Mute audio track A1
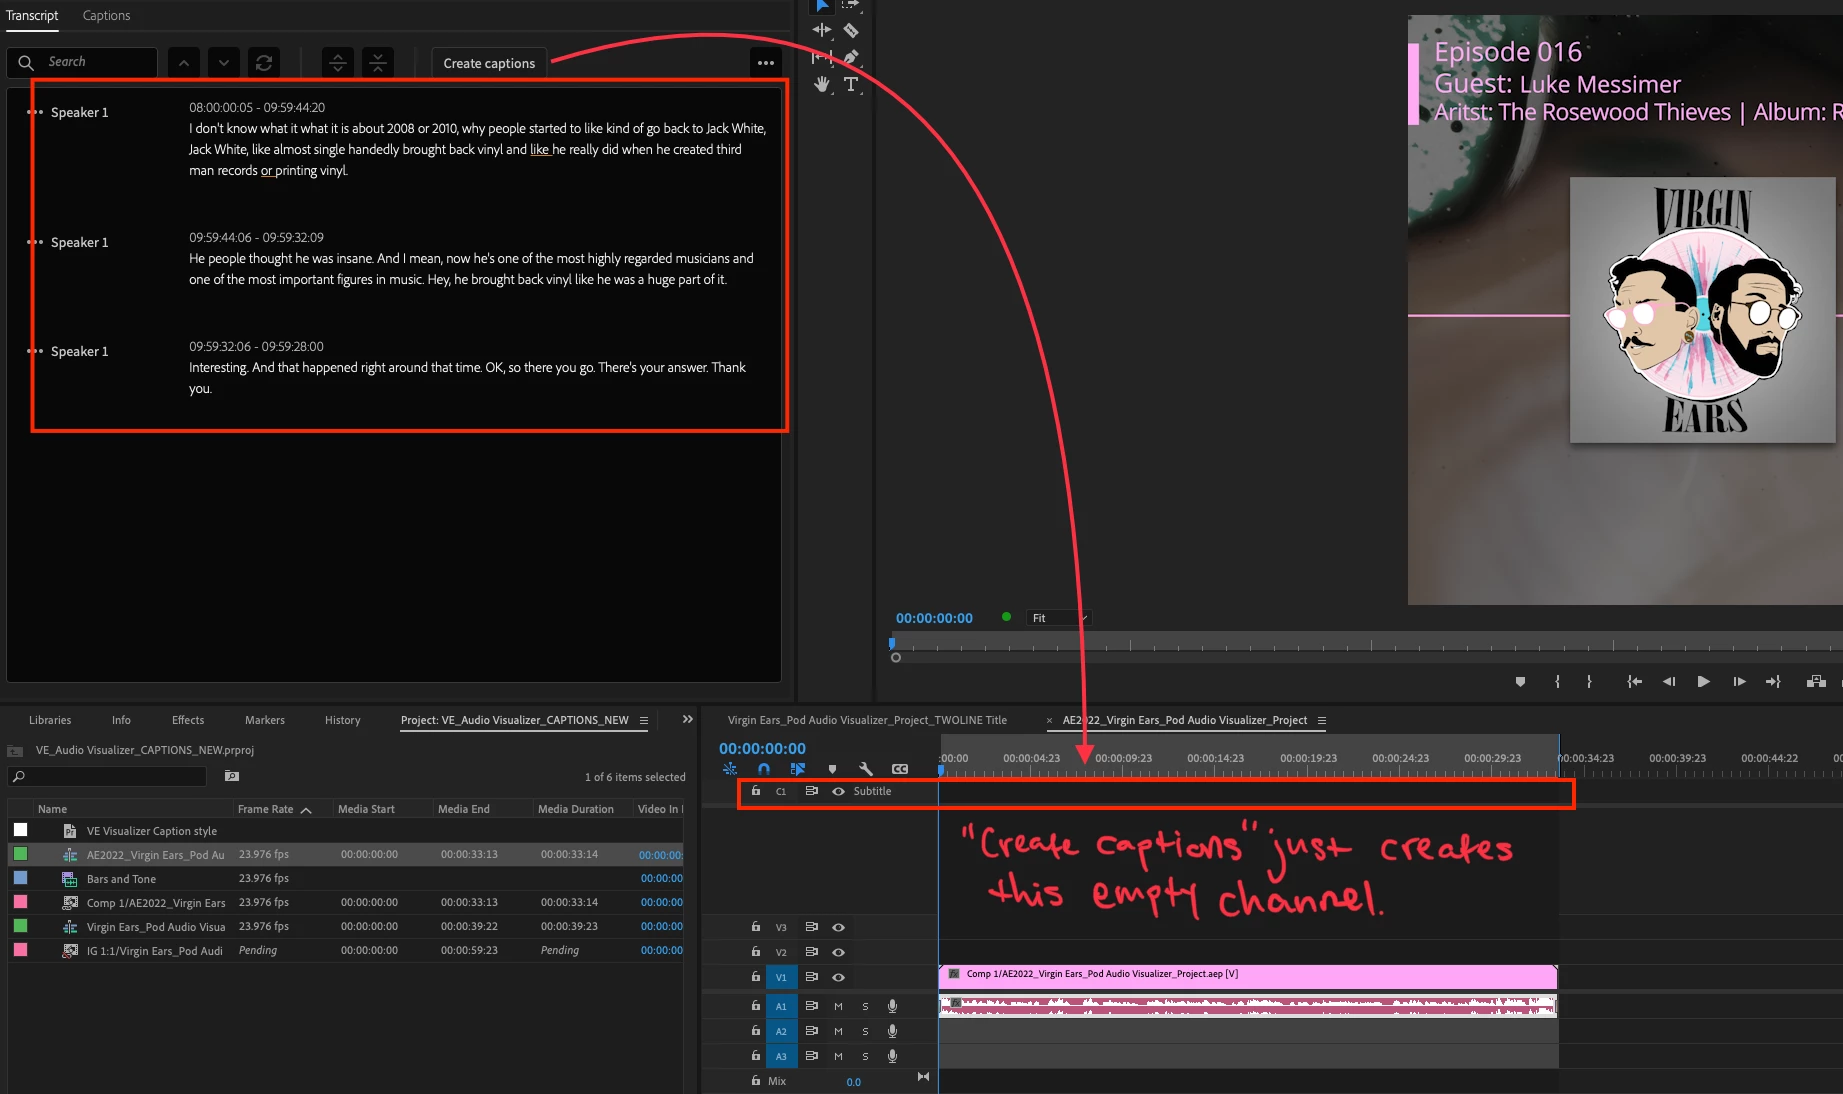 tap(838, 1006)
